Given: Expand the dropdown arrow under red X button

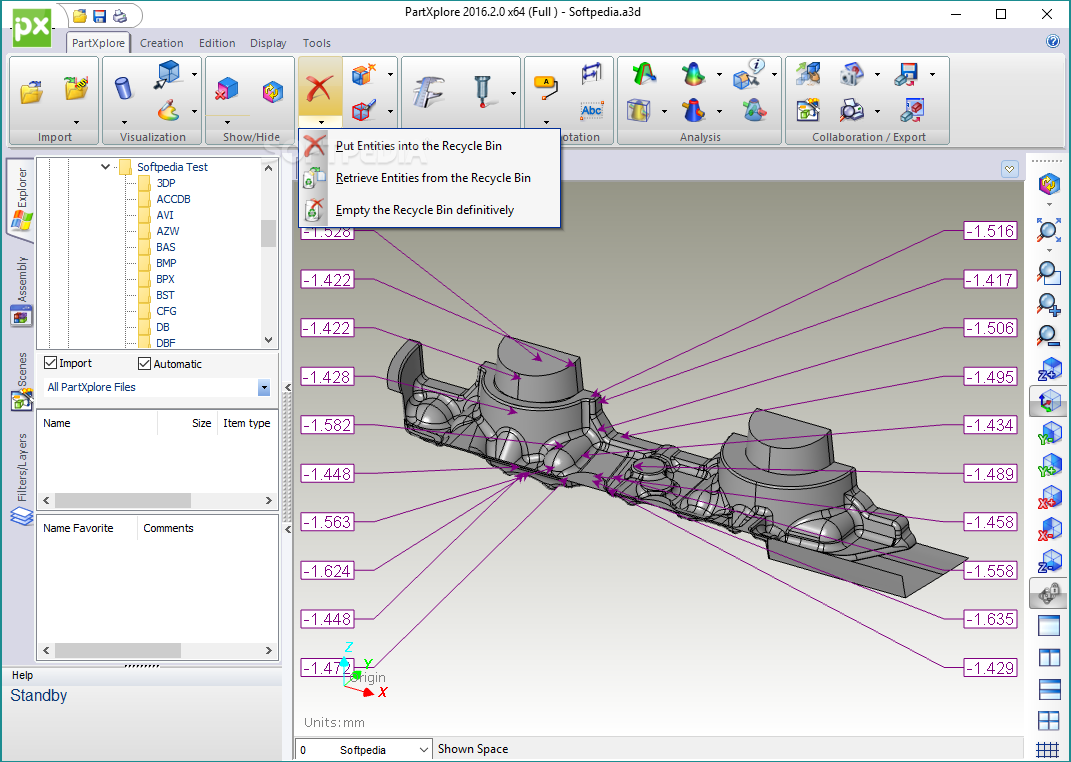Looking at the screenshot, I should pyautogui.click(x=320, y=123).
